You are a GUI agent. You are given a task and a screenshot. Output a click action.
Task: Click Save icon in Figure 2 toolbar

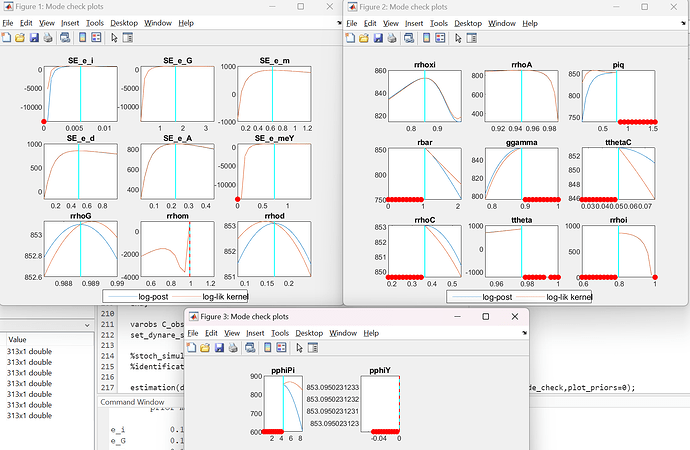click(x=378, y=38)
